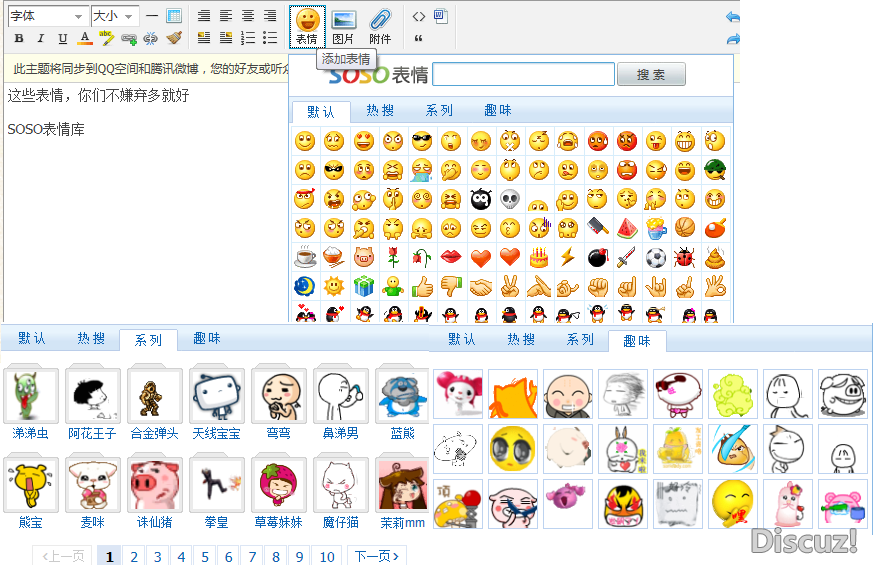
Task: Click the 熊宝 series label
Action: (31, 522)
